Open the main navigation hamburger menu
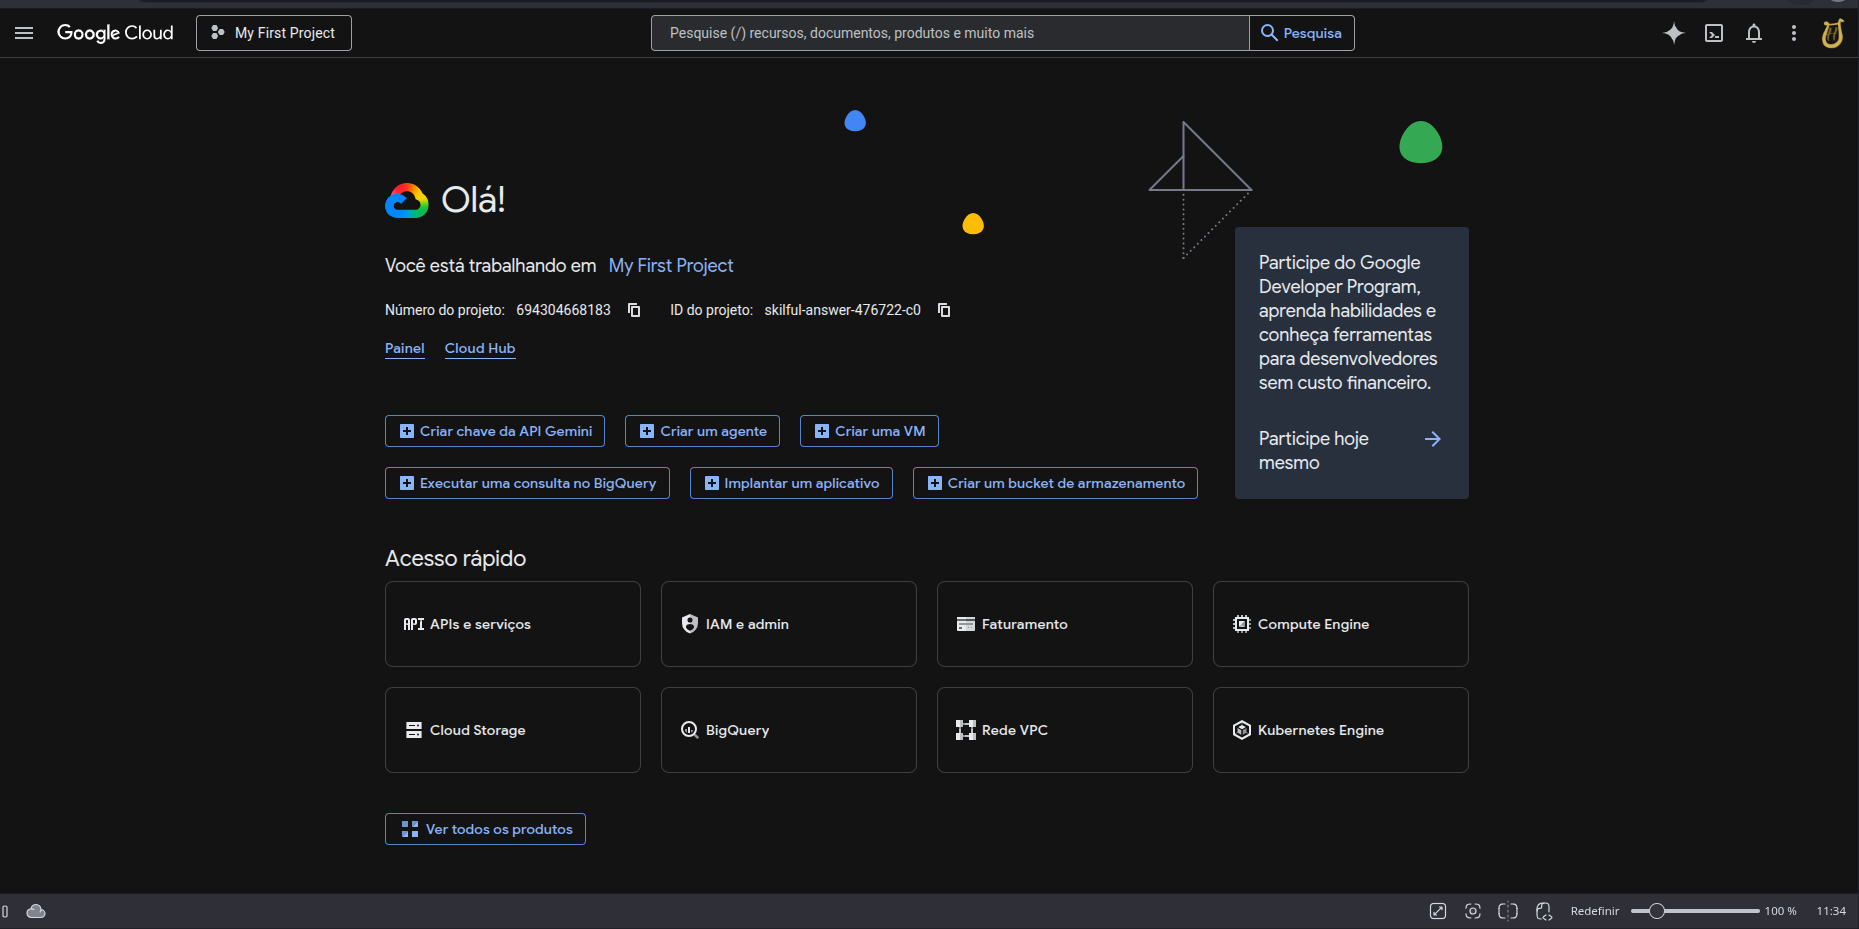 [x=24, y=33]
